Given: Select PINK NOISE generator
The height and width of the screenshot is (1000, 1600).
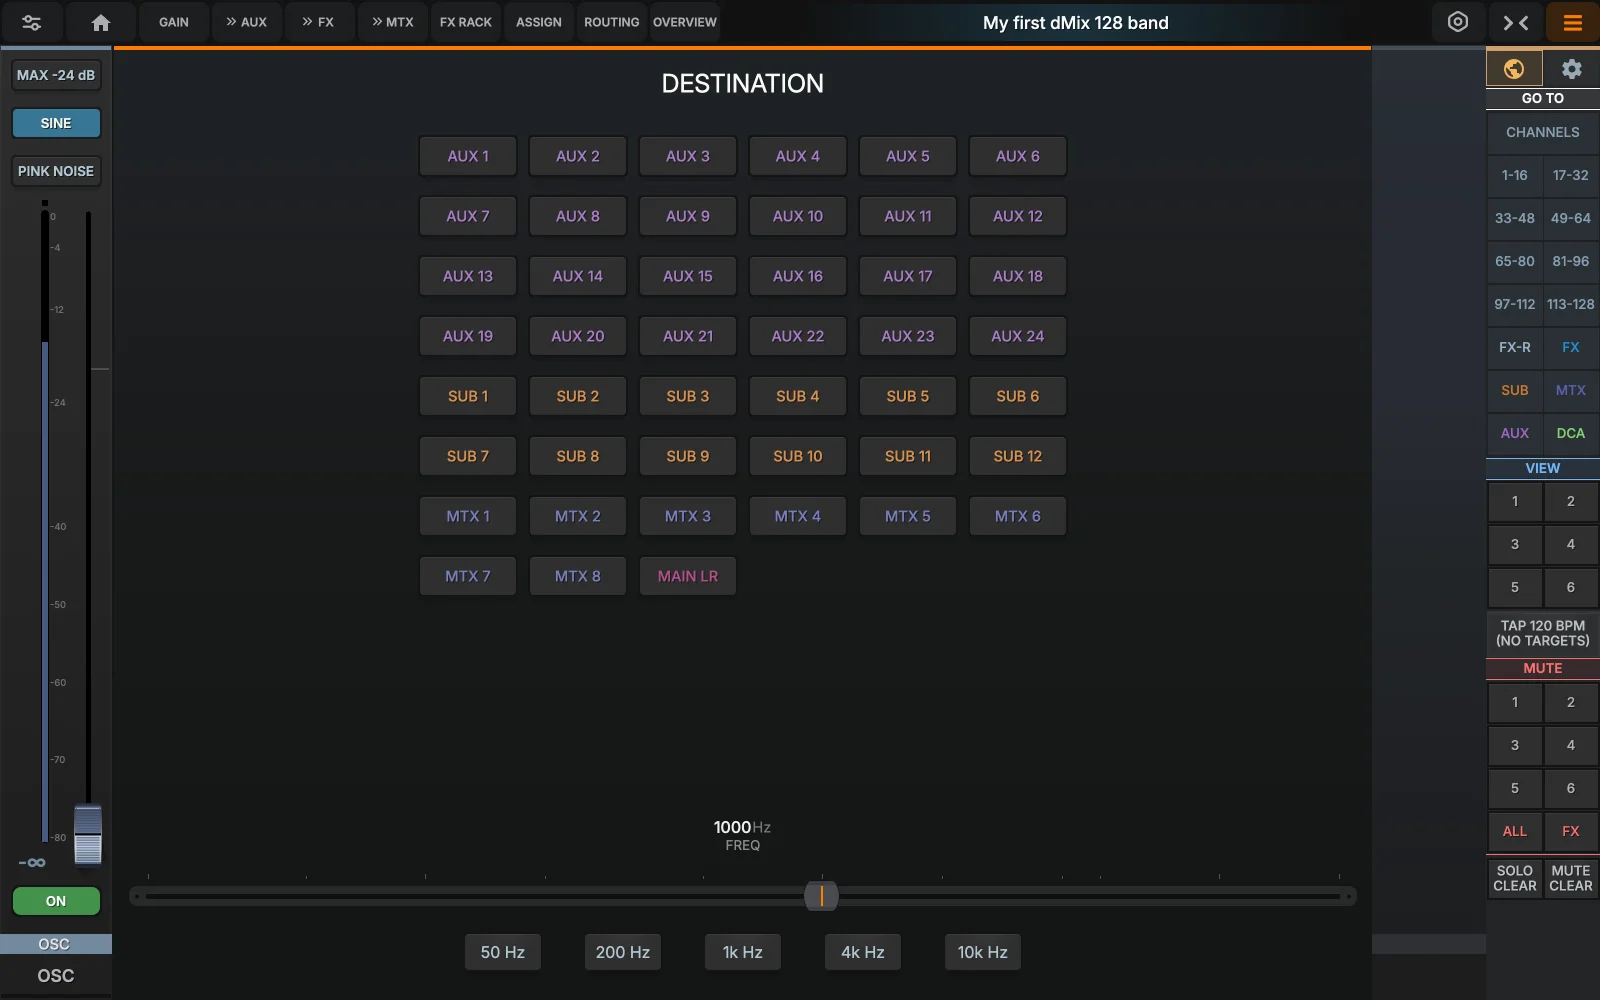Looking at the screenshot, I should [56, 171].
